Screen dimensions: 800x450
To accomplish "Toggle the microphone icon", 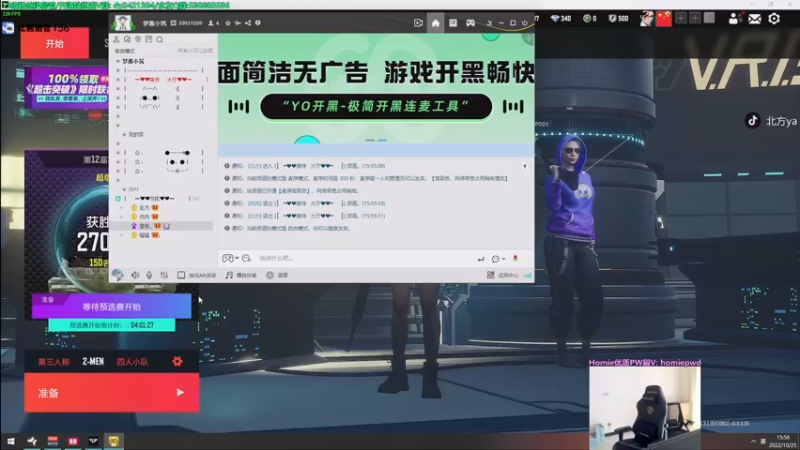I will pos(149,275).
